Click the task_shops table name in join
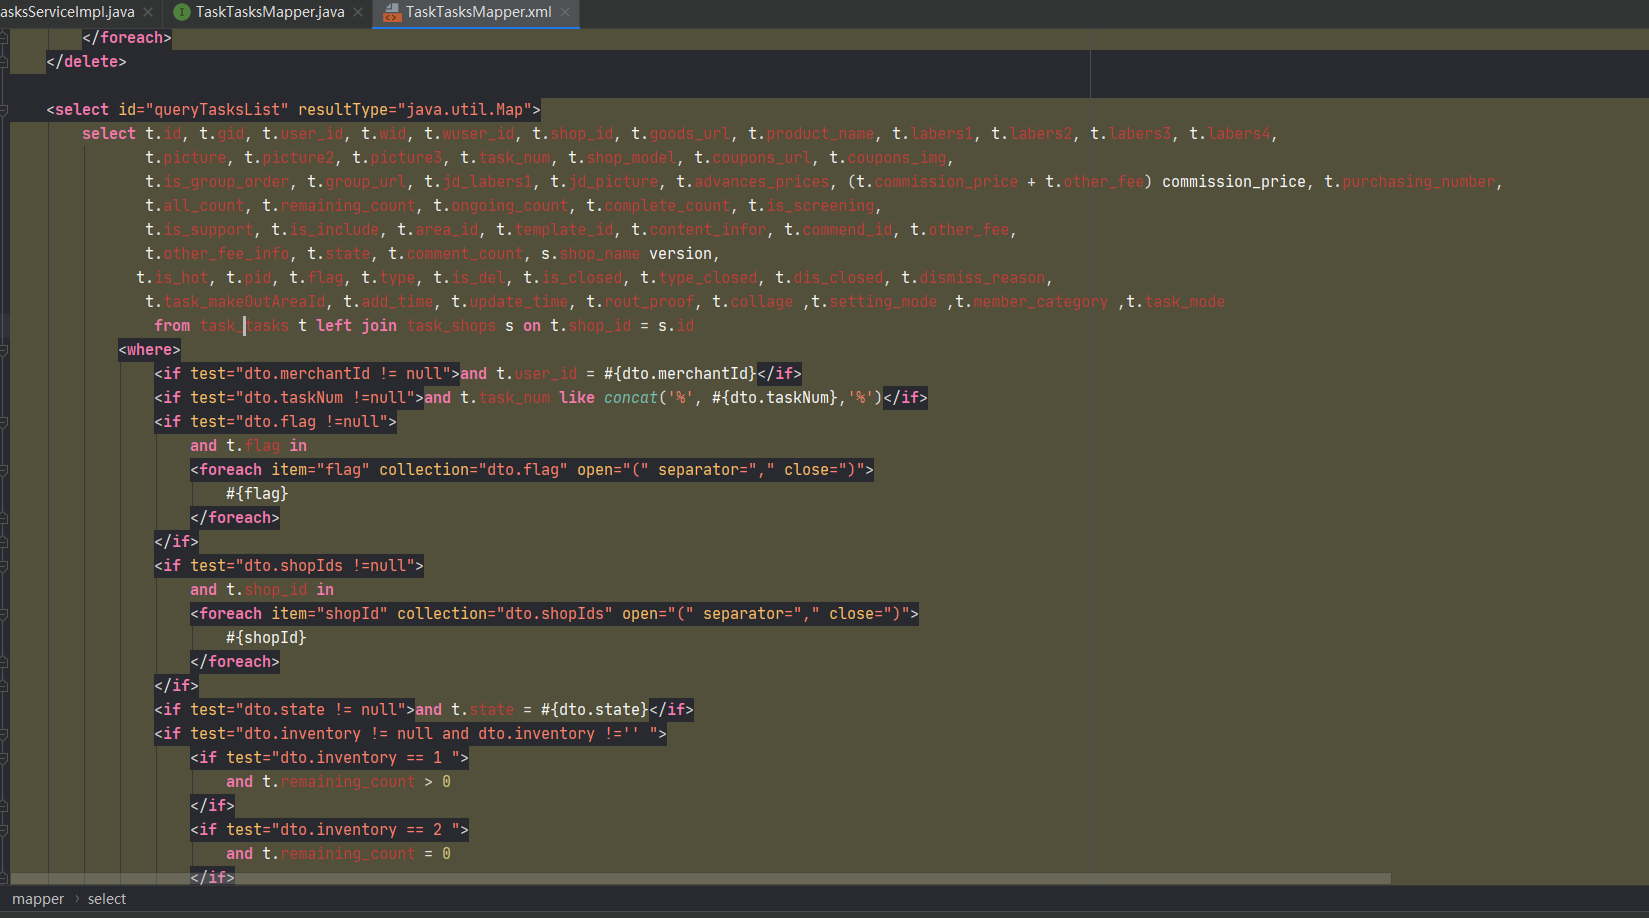 (x=451, y=326)
